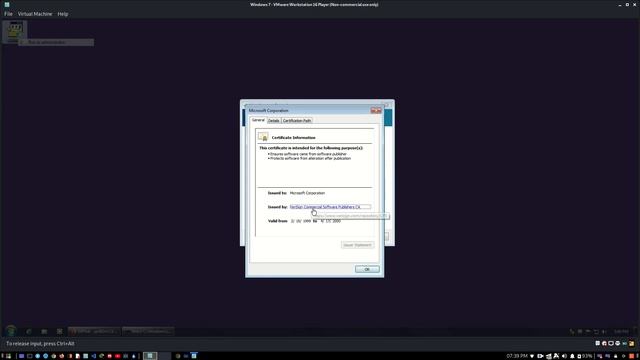Viewport: 640px width, 360px height.
Task: Click the active highlighted VMware task in host panel
Action: click(x=150, y=356)
